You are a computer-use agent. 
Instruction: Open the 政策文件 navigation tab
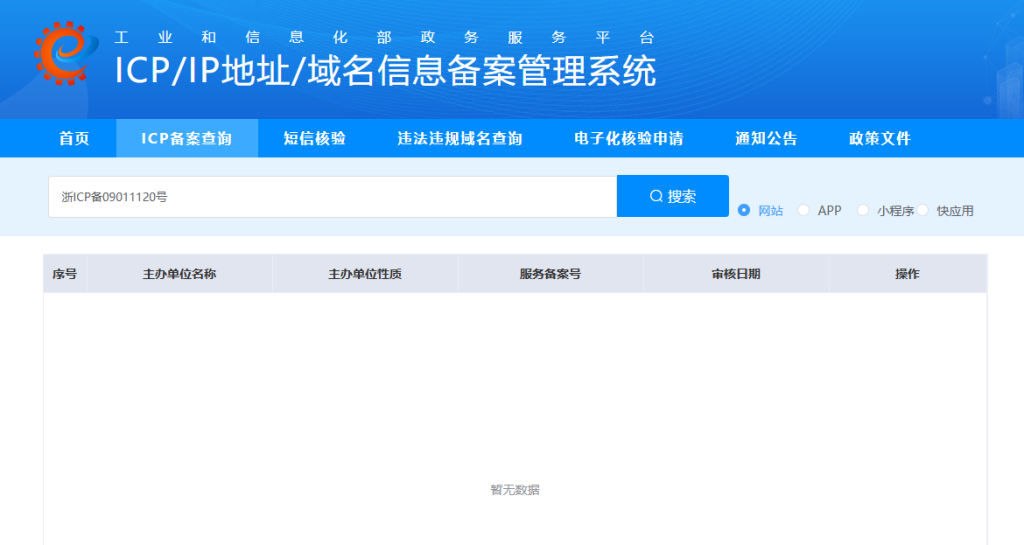880,139
